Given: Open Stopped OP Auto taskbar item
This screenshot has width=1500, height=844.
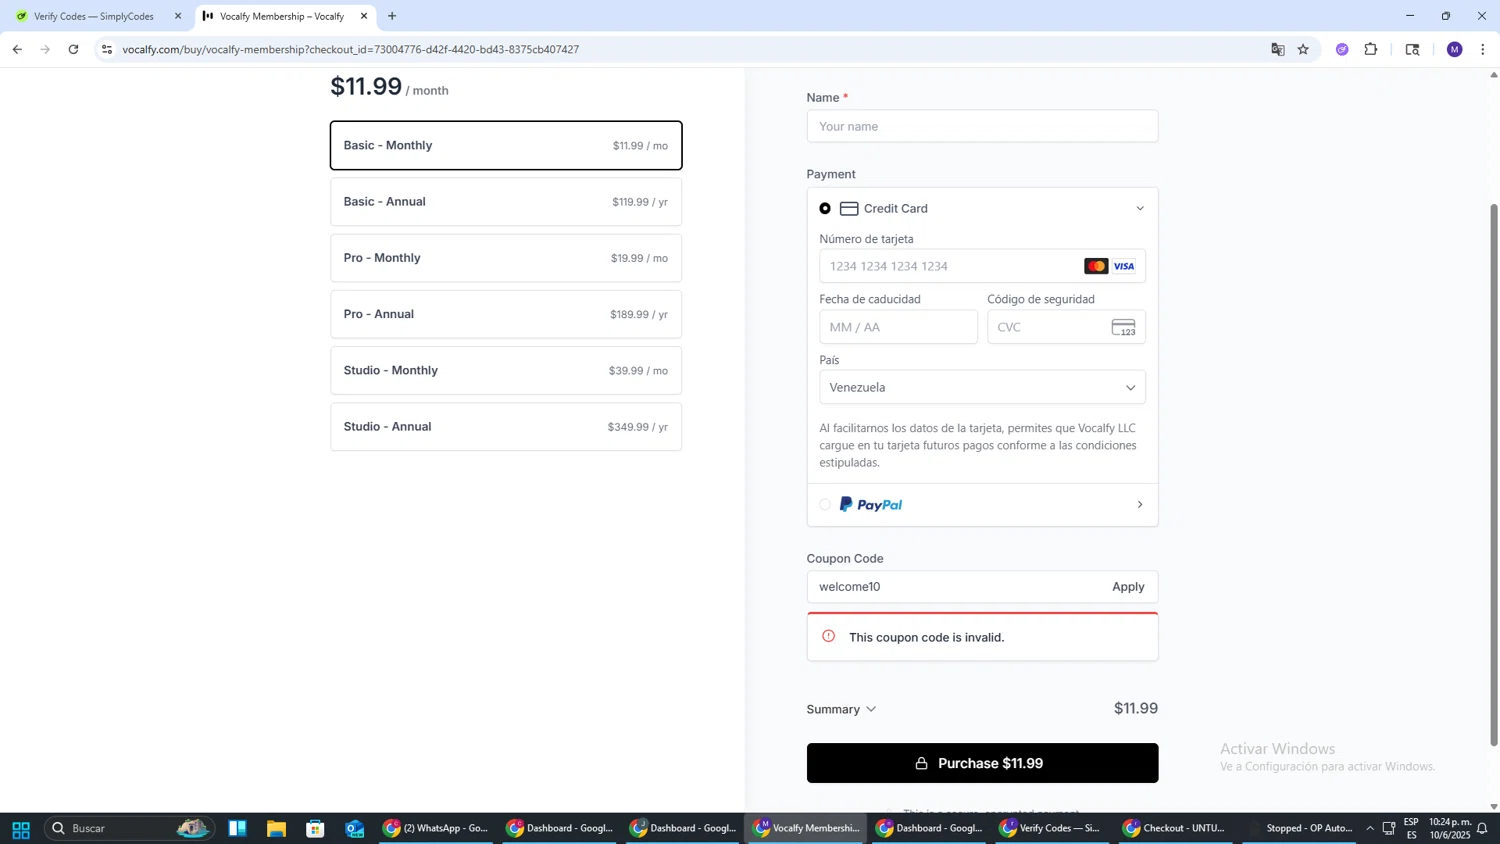Looking at the screenshot, I should tap(1298, 828).
